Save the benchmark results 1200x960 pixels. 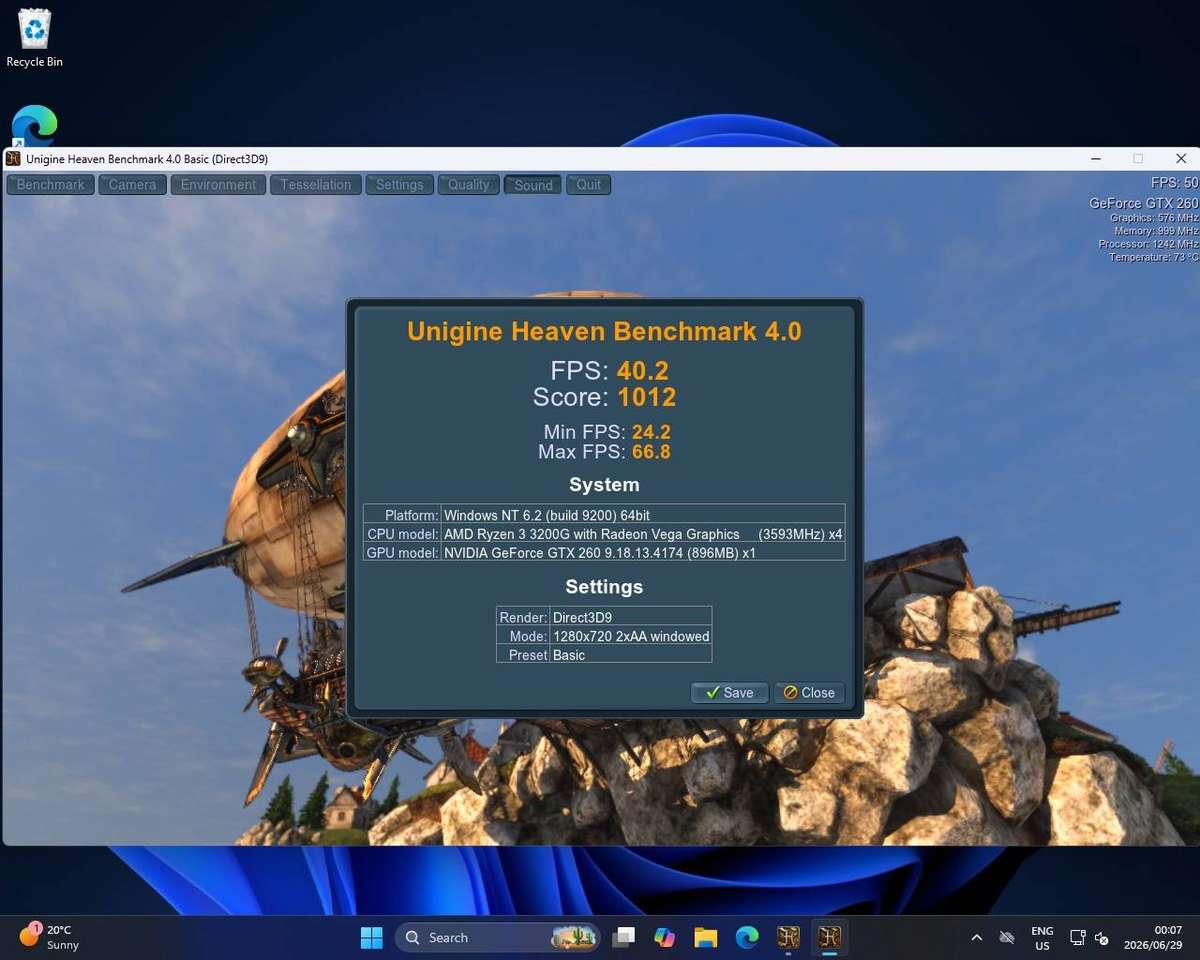coord(729,693)
